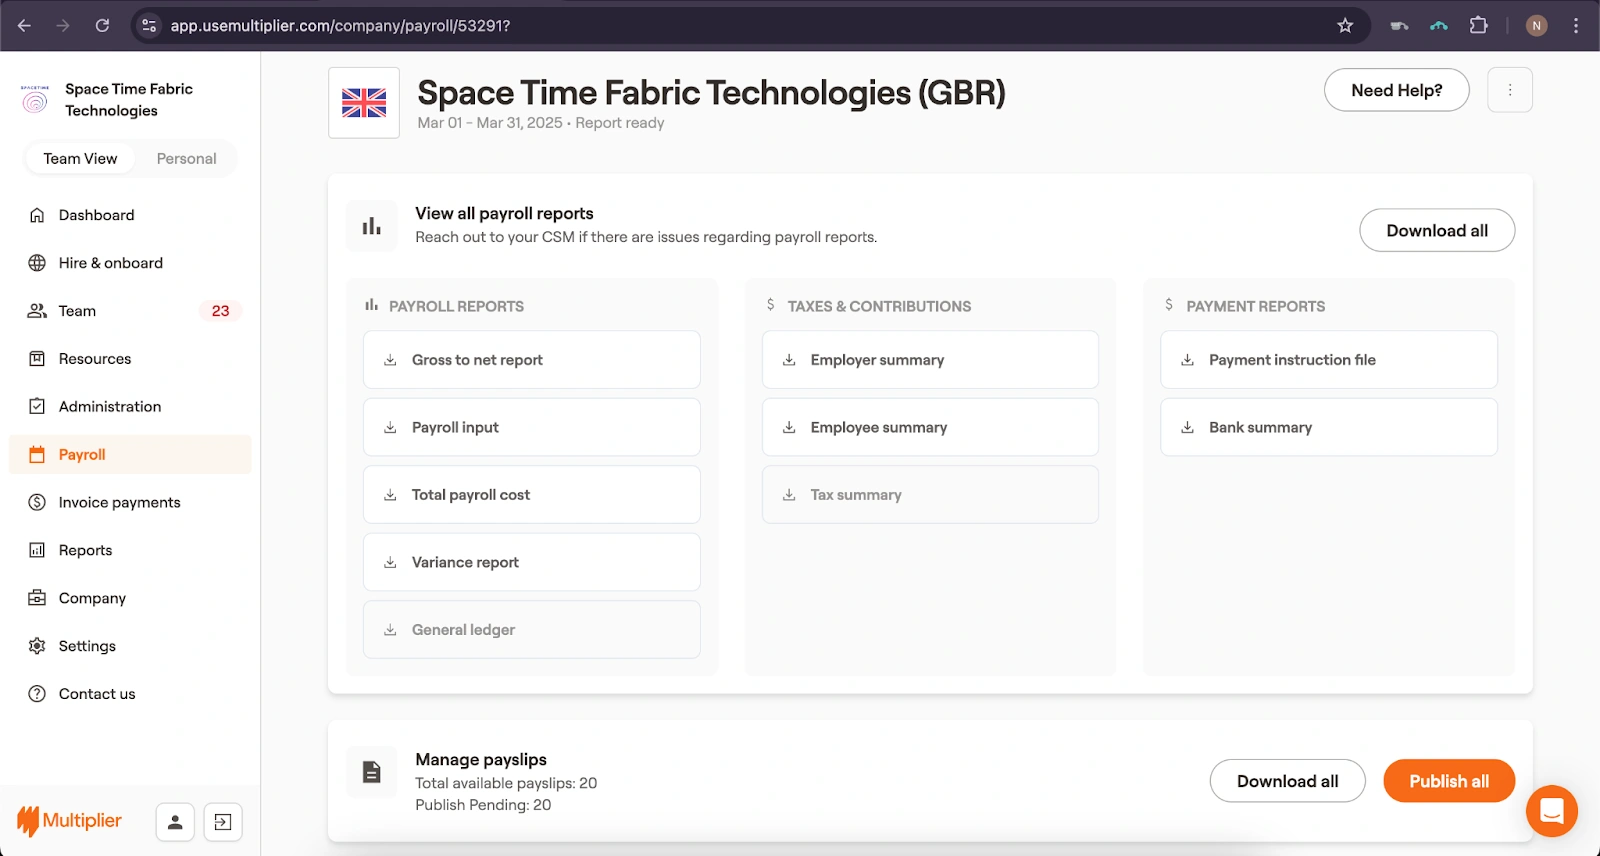Bookmark this page with the star icon

pyautogui.click(x=1345, y=26)
